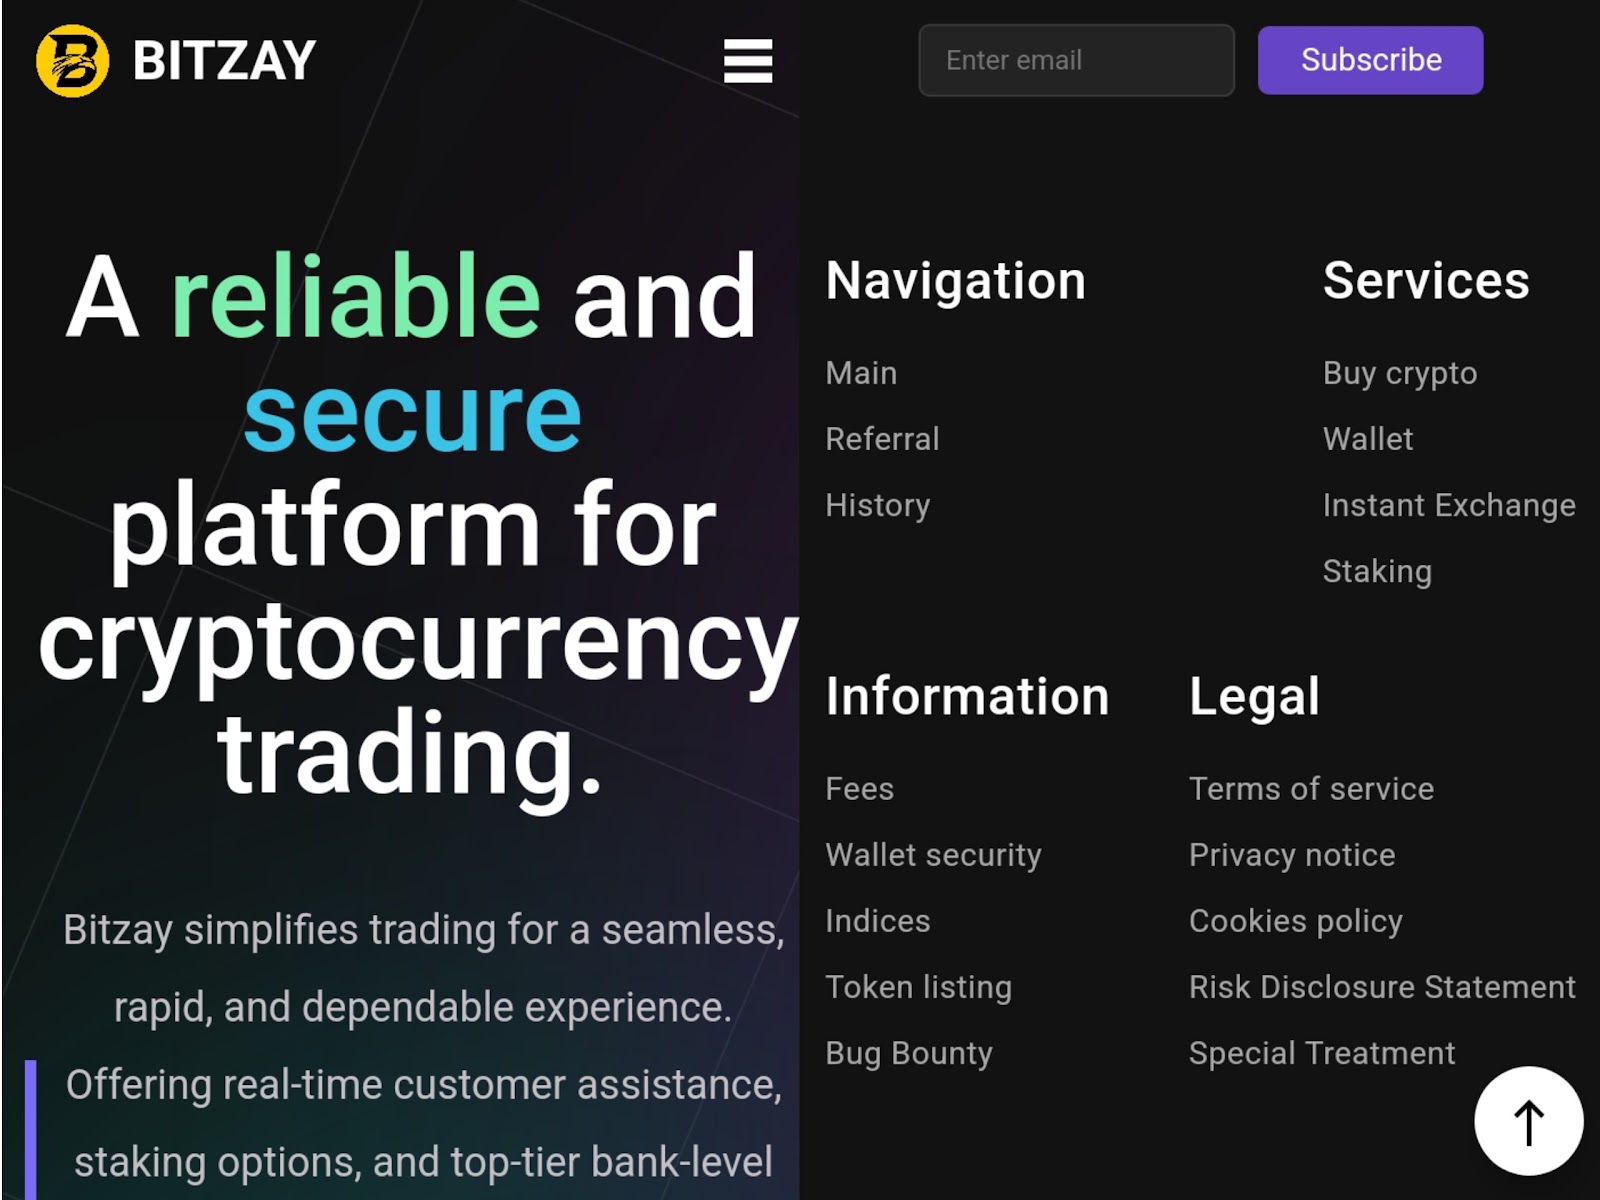
Task: Select Buy crypto under Services
Action: pyautogui.click(x=1399, y=373)
